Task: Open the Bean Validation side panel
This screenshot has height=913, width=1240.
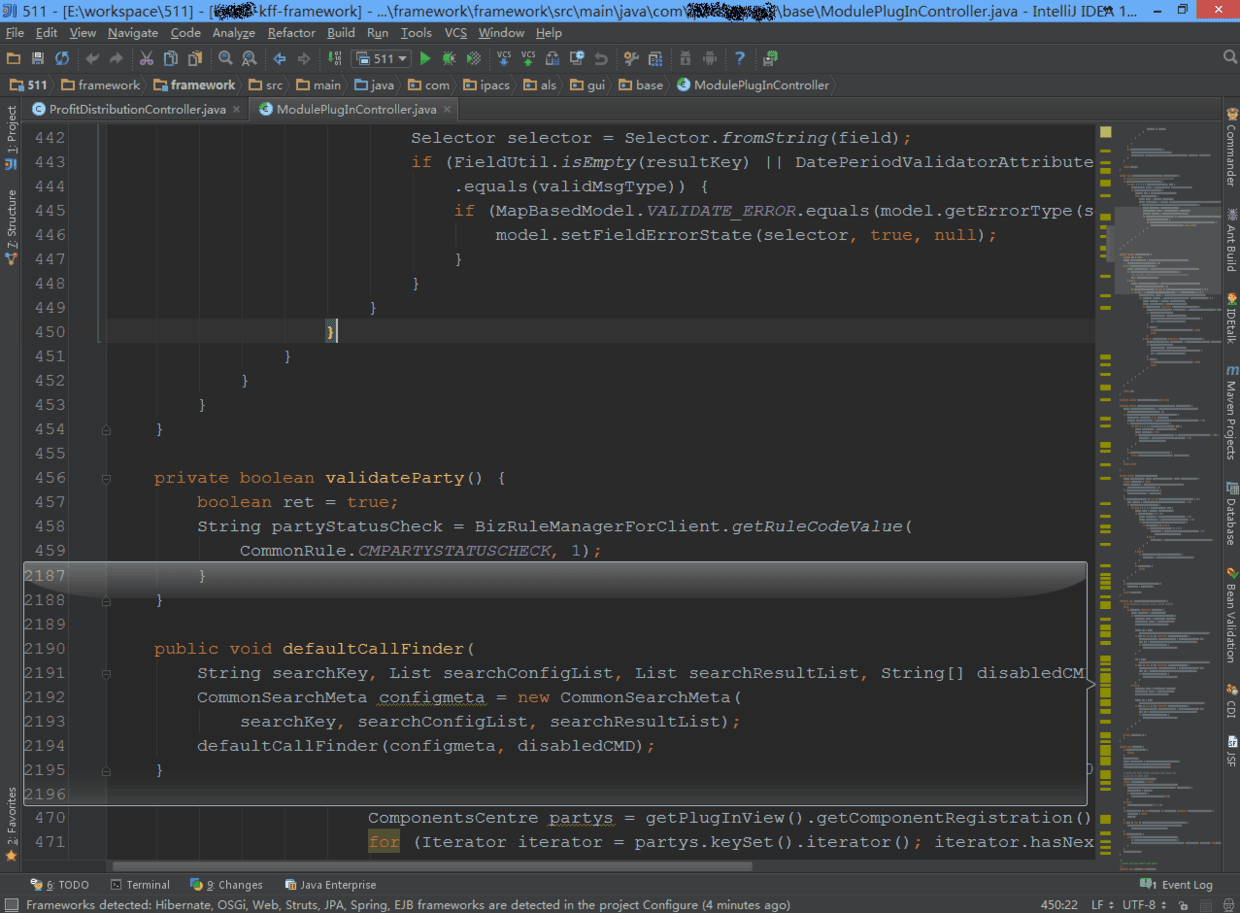Action: point(1231,615)
